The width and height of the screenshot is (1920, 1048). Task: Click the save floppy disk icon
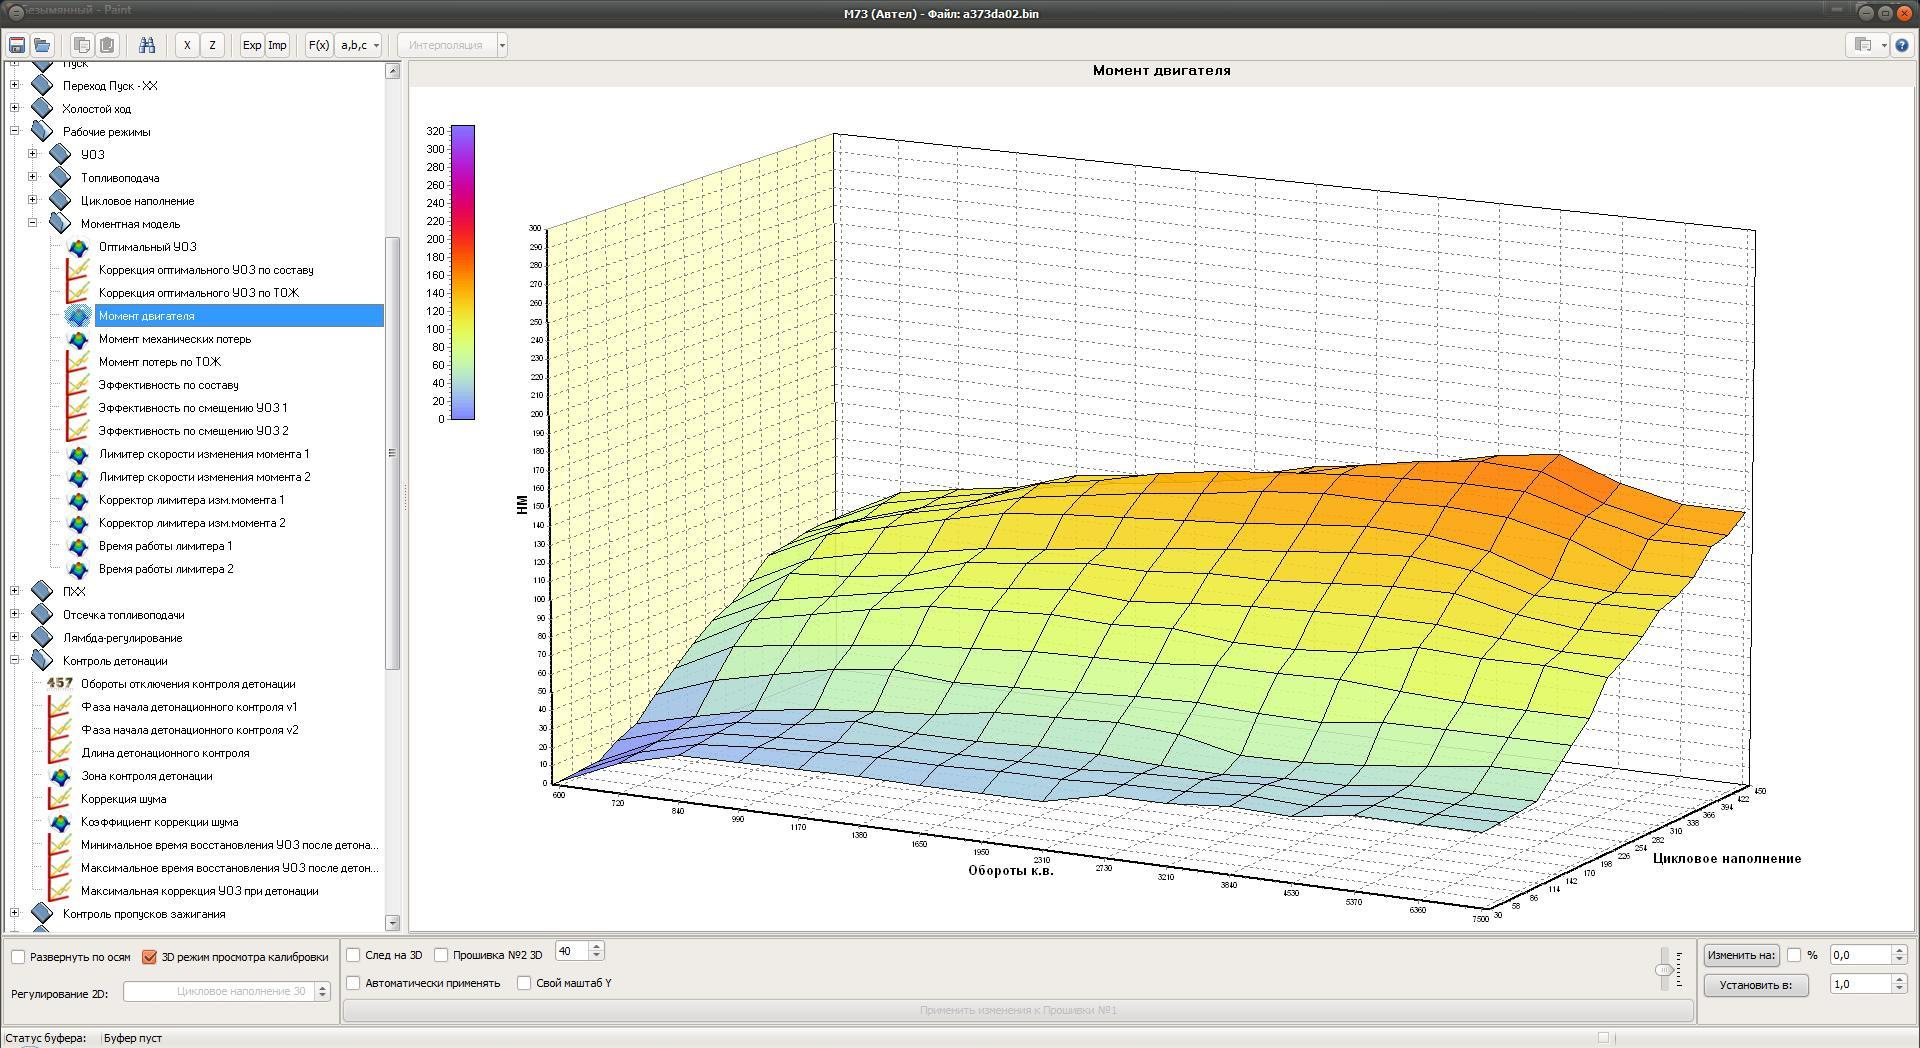(x=17, y=45)
